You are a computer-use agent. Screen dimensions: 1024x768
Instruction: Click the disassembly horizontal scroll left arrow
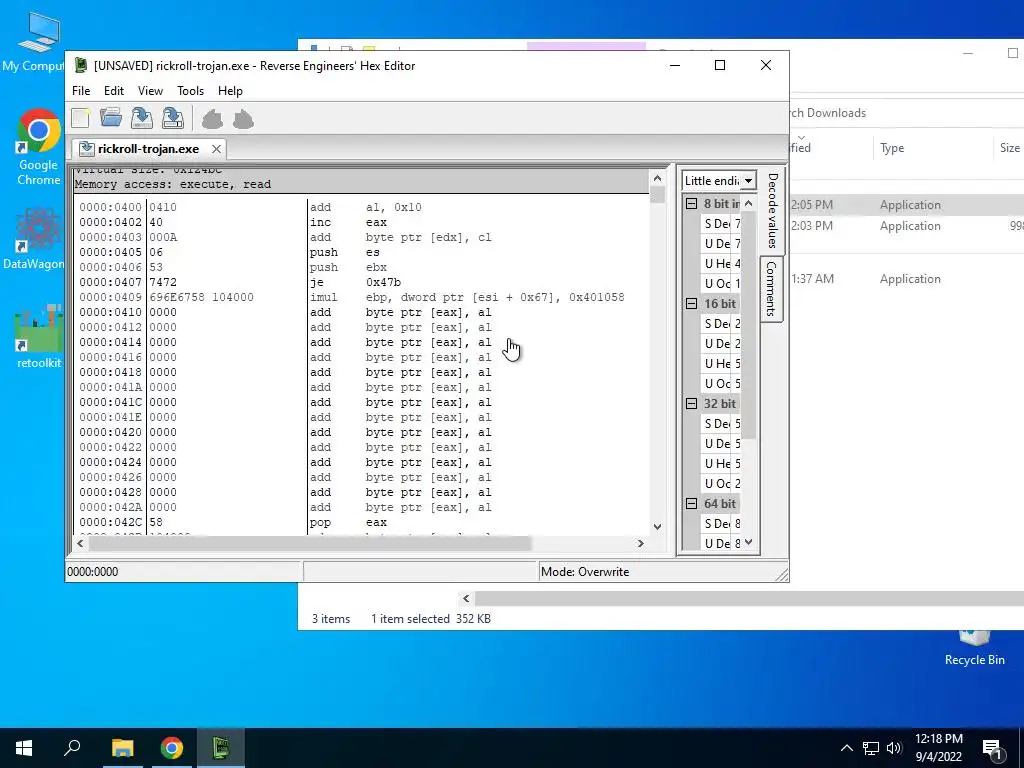80,543
